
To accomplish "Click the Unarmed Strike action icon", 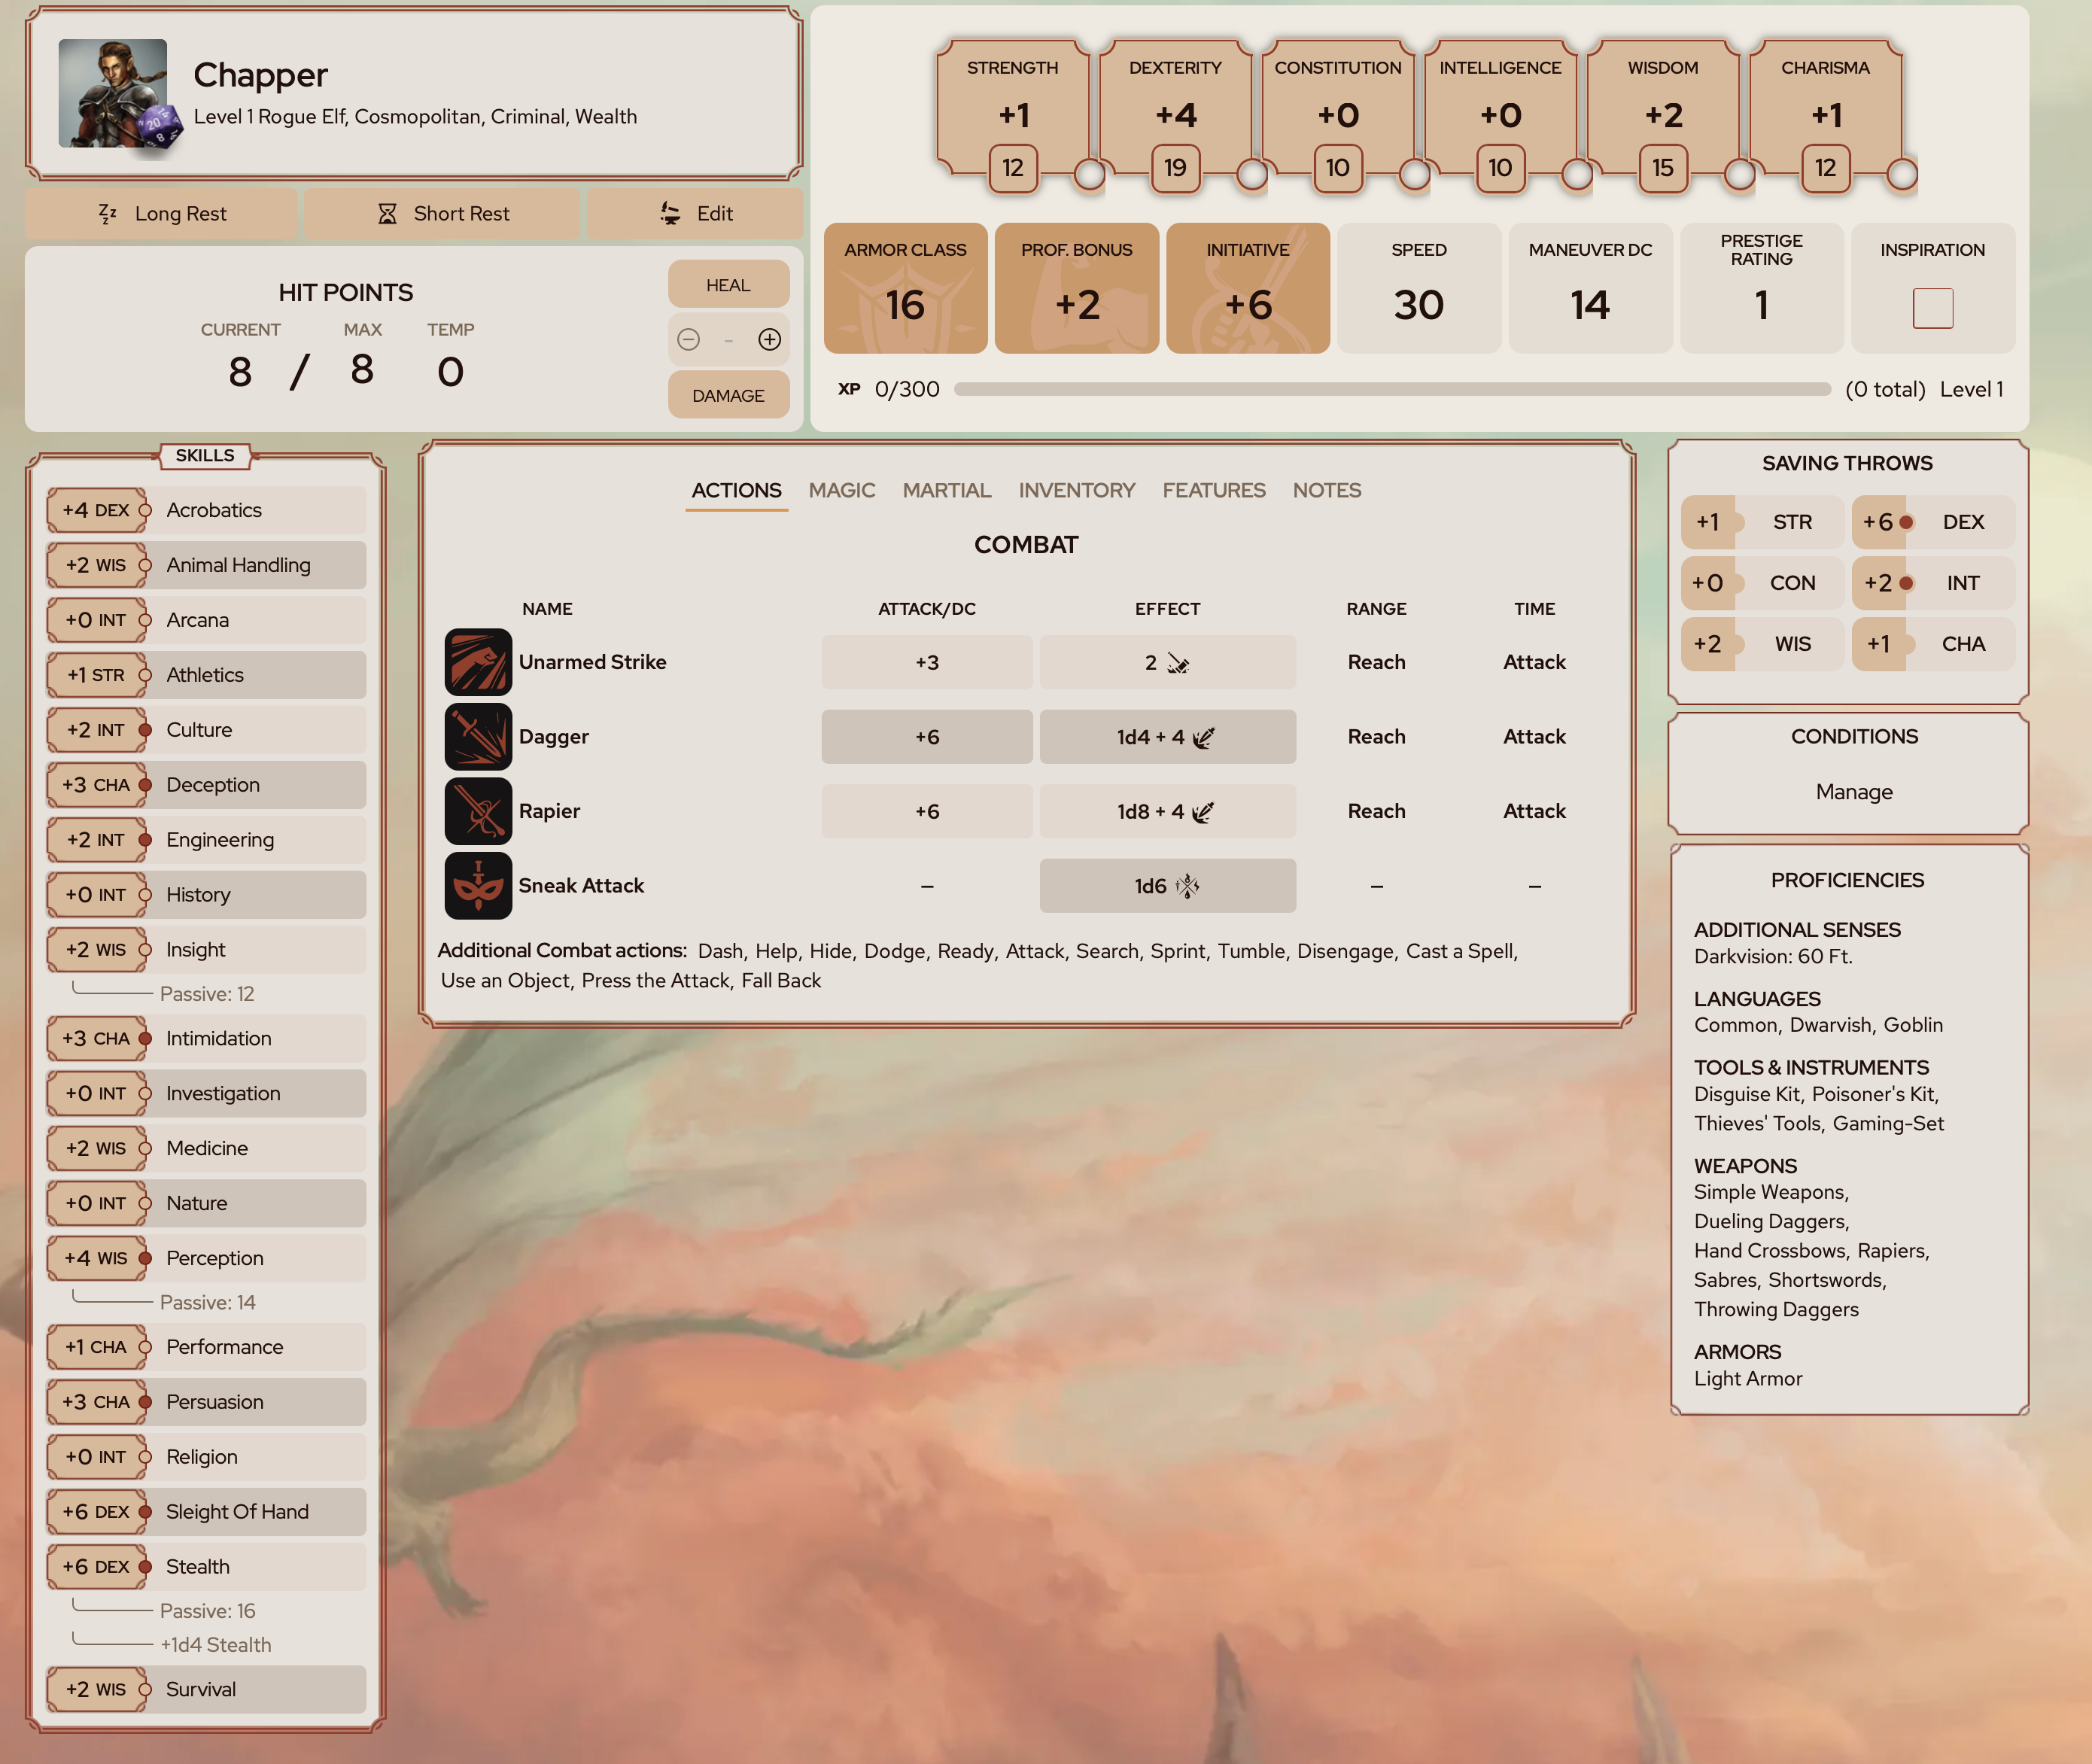I will click(x=478, y=662).
